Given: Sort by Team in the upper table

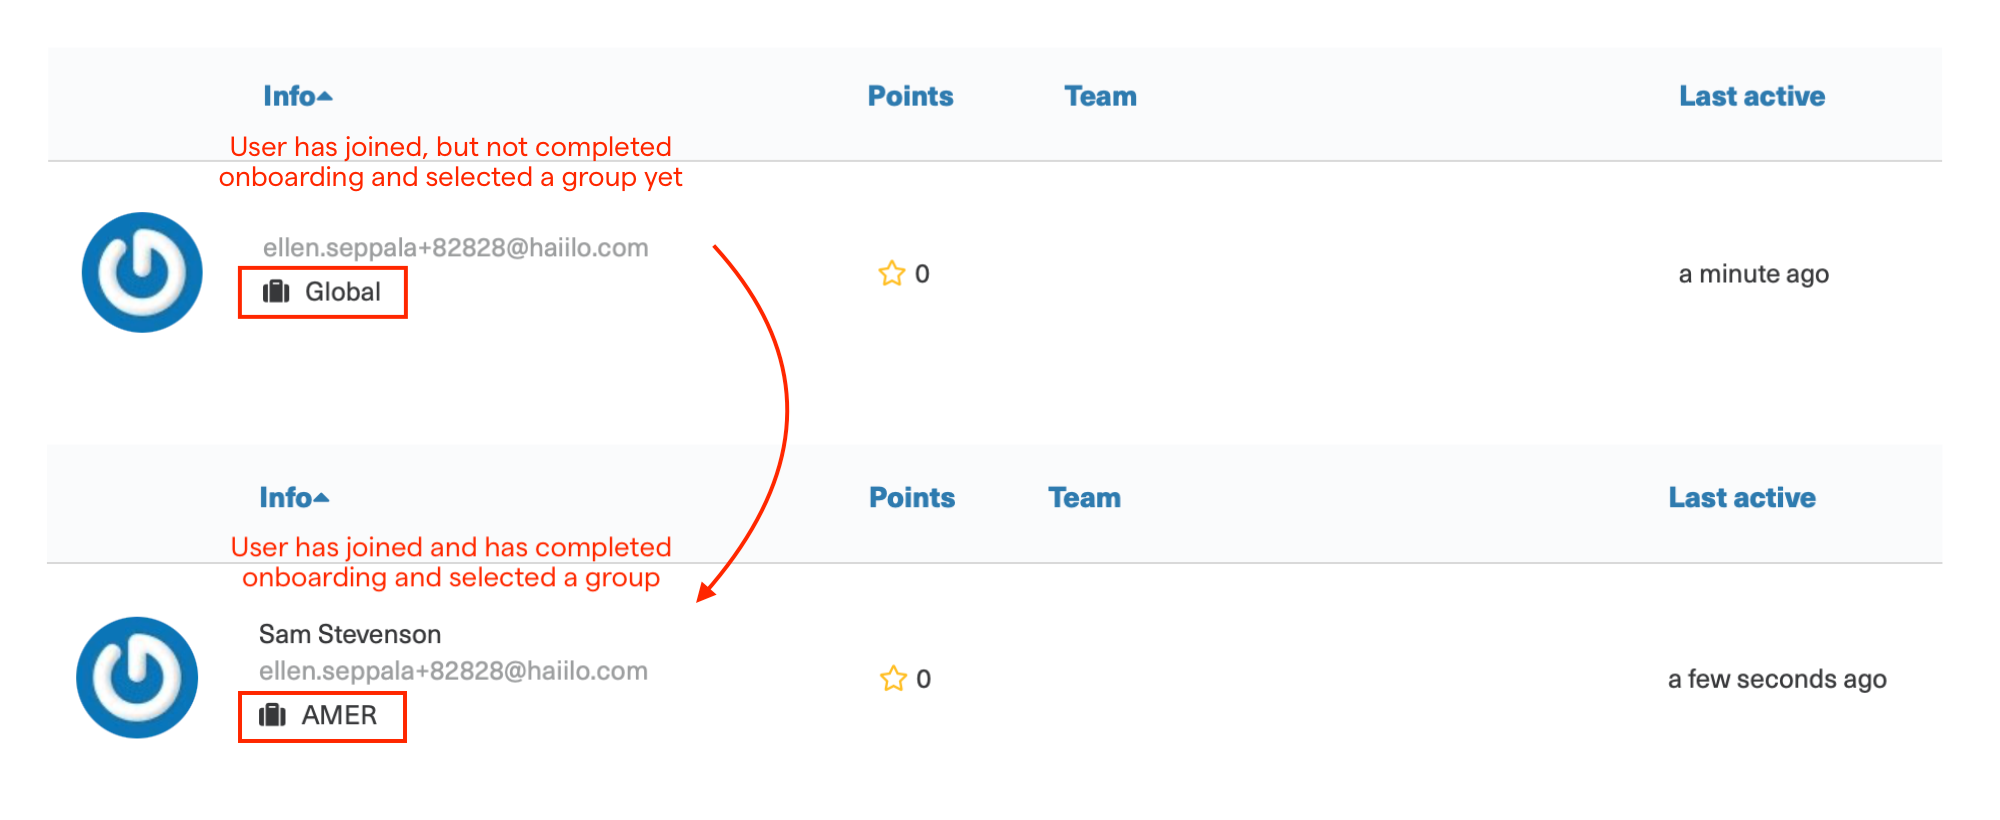Looking at the screenshot, I should click(x=1100, y=96).
